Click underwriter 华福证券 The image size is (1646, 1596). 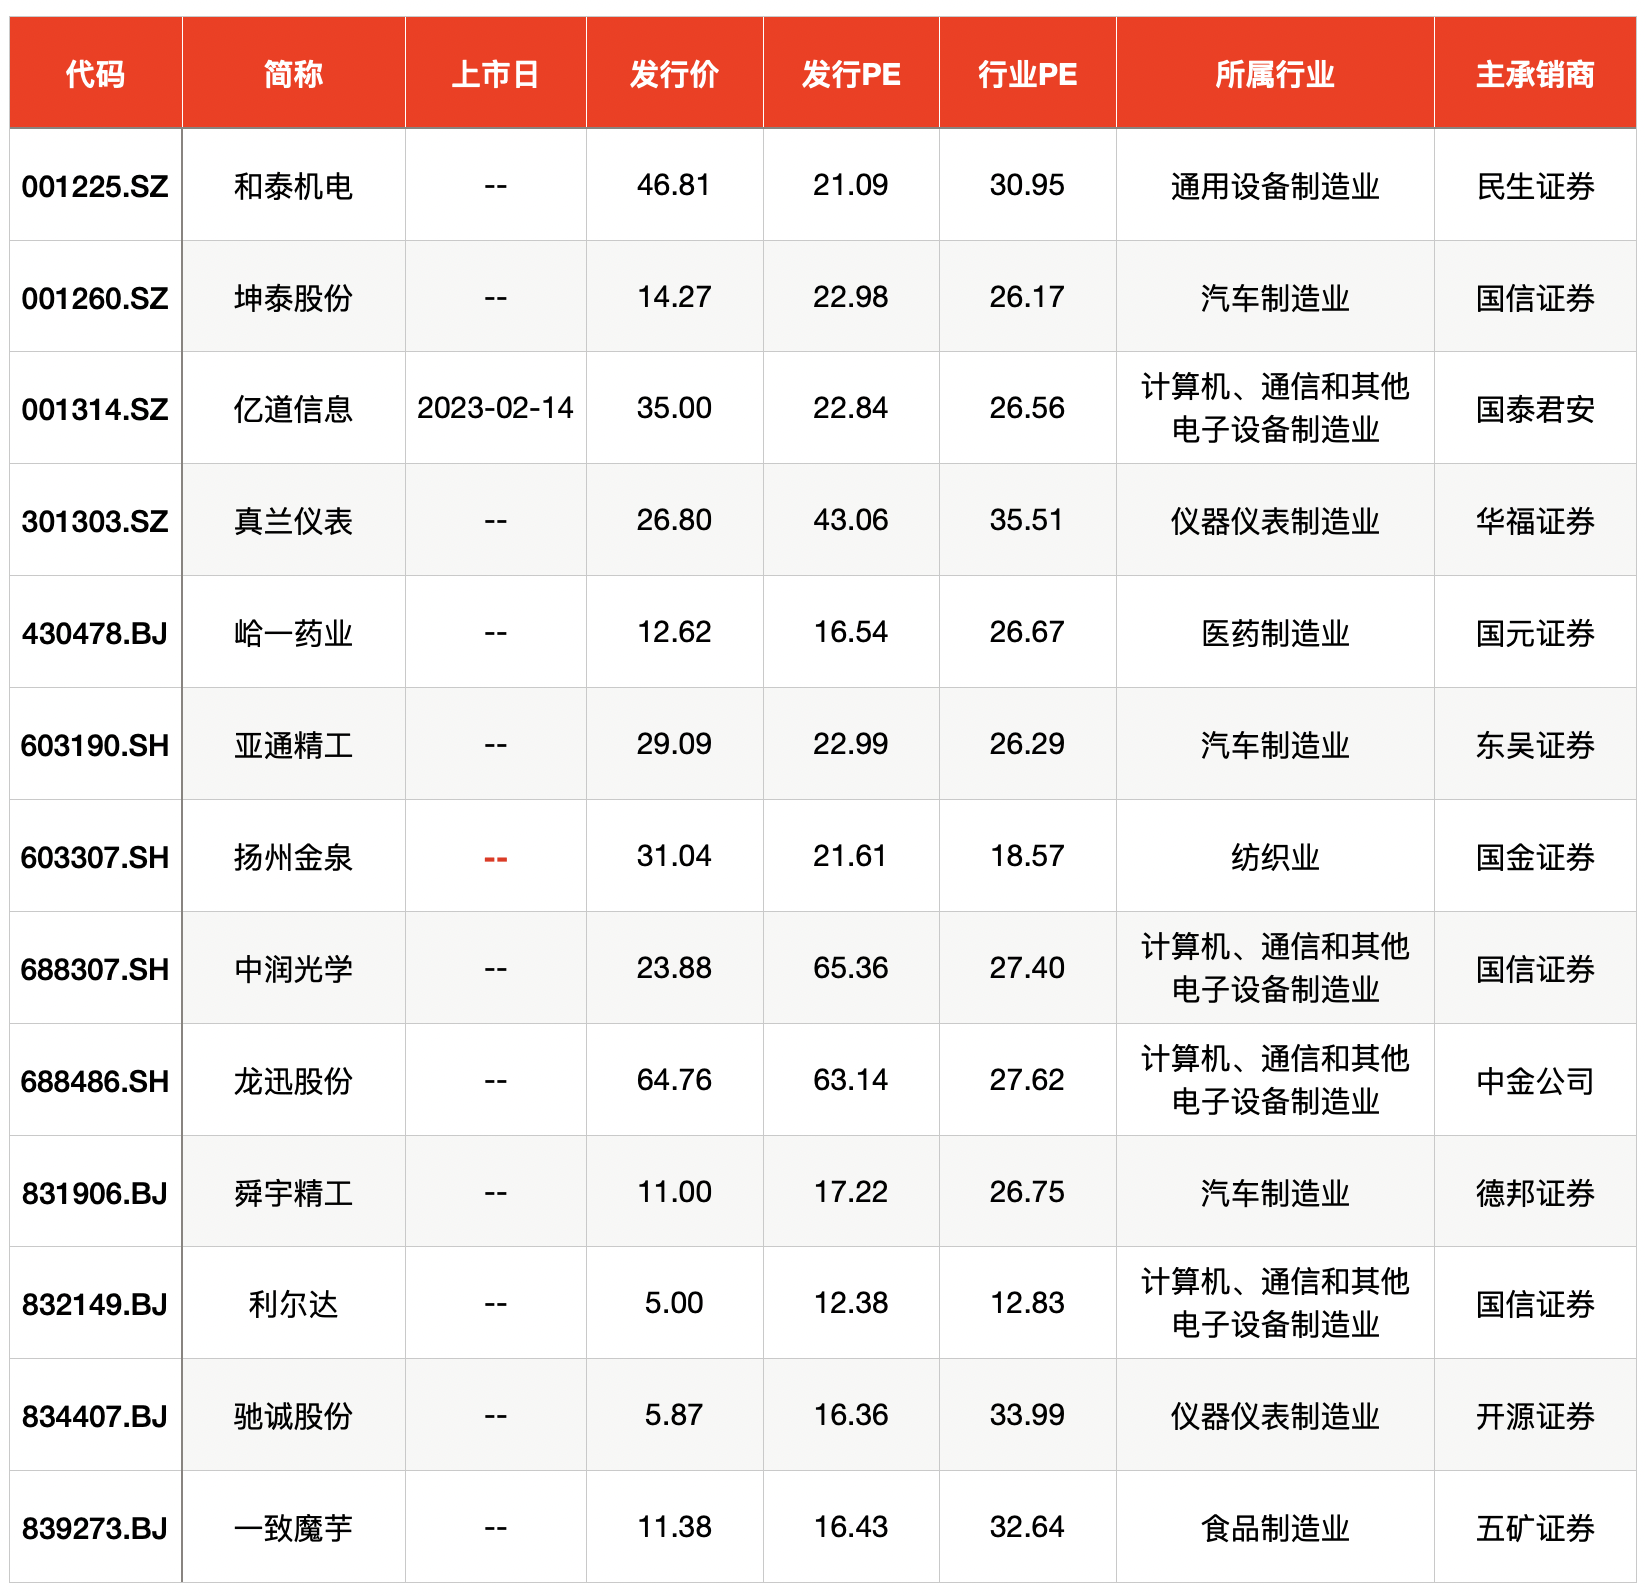[x=1535, y=521]
